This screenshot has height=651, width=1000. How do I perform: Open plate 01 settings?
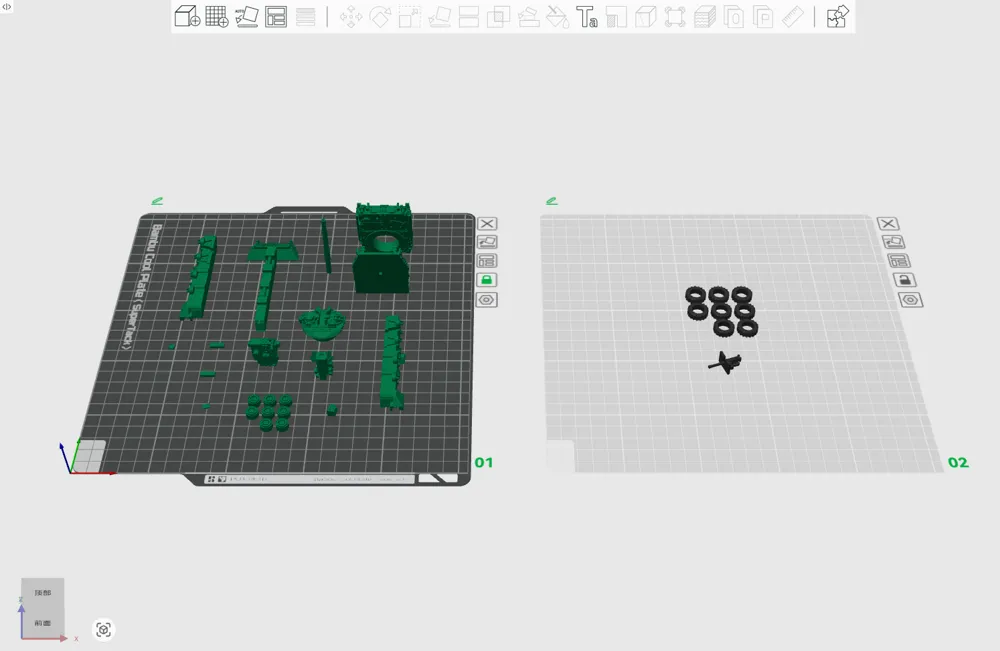coord(486,299)
